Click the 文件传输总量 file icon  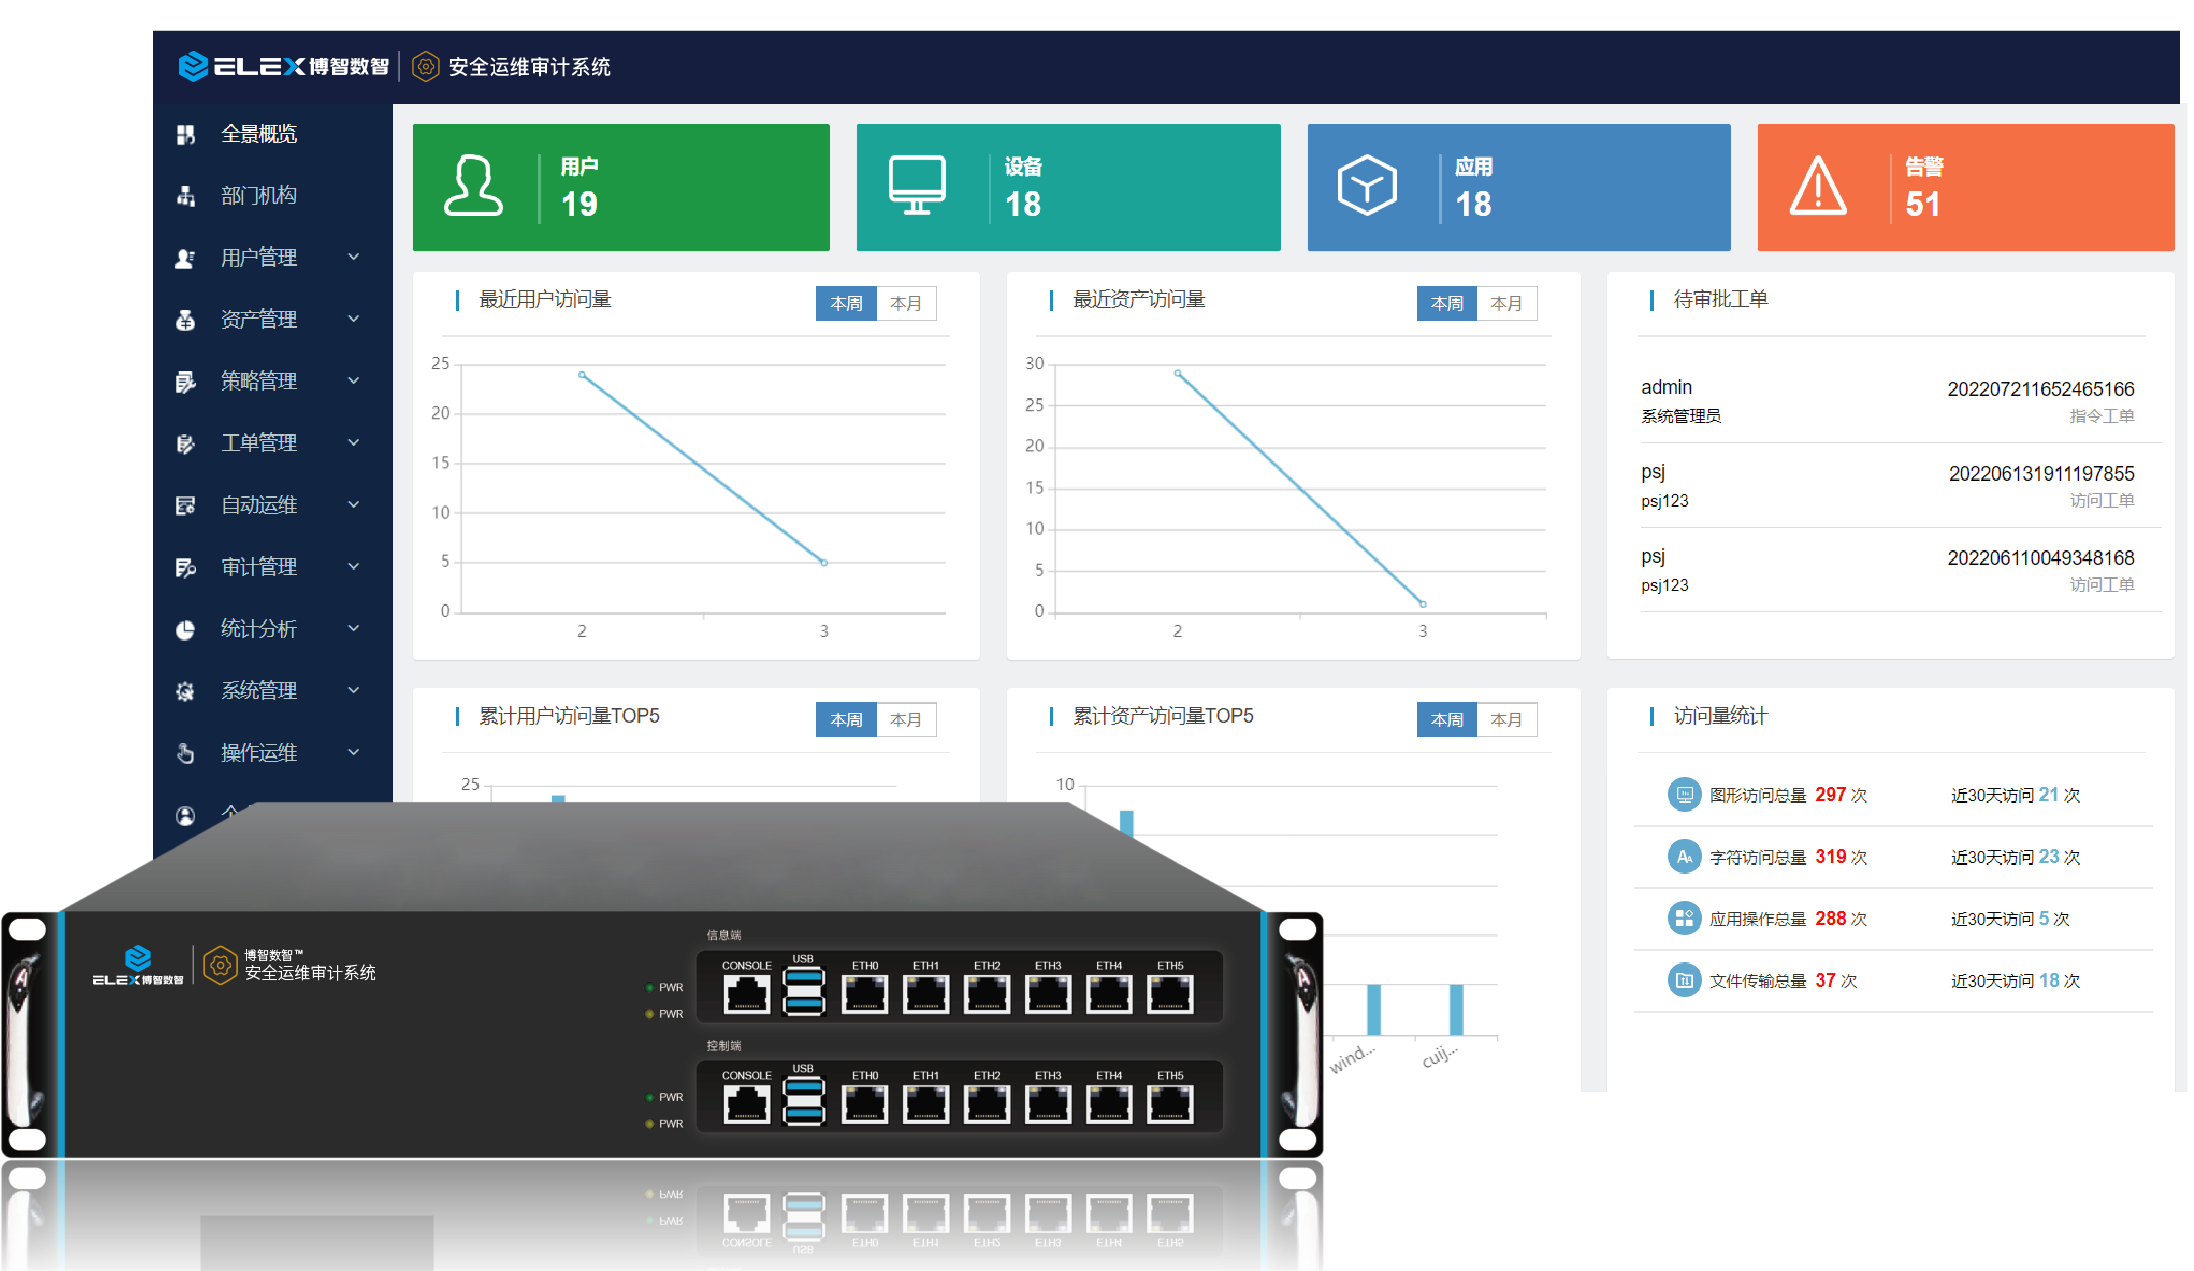tap(1684, 981)
